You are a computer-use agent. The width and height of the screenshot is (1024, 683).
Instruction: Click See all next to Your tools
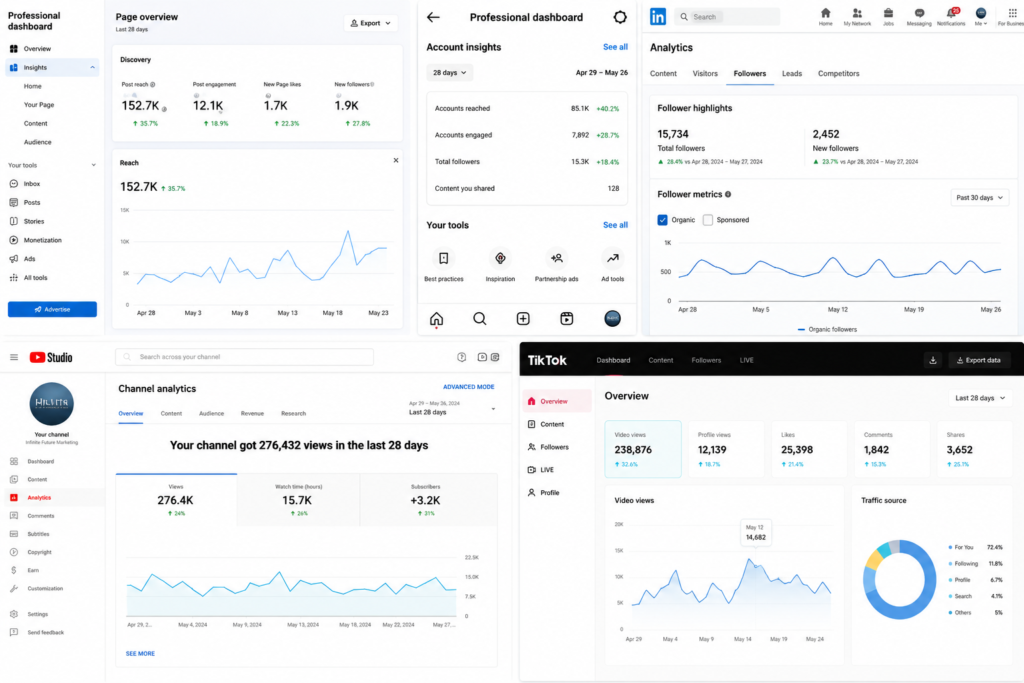pos(615,225)
